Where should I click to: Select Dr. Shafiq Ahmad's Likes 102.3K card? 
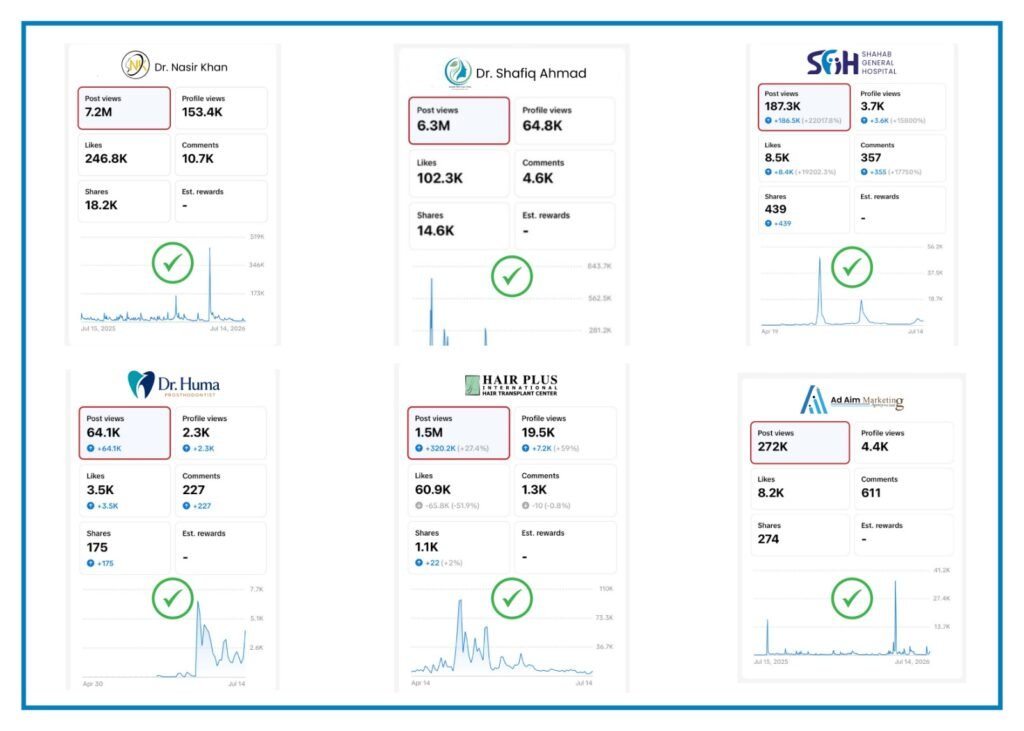pyautogui.click(x=459, y=174)
